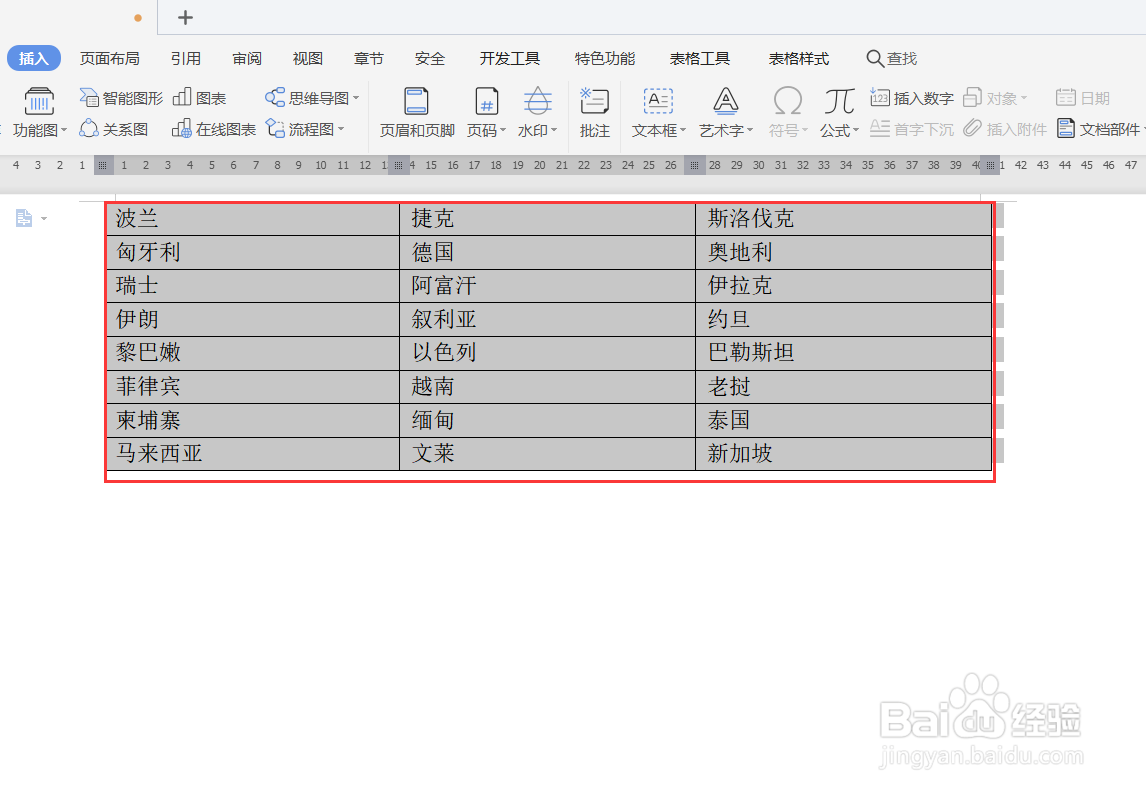Screen dimensions: 1146x795
Task: Insert a 文本框 text box
Action: [x=658, y=113]
